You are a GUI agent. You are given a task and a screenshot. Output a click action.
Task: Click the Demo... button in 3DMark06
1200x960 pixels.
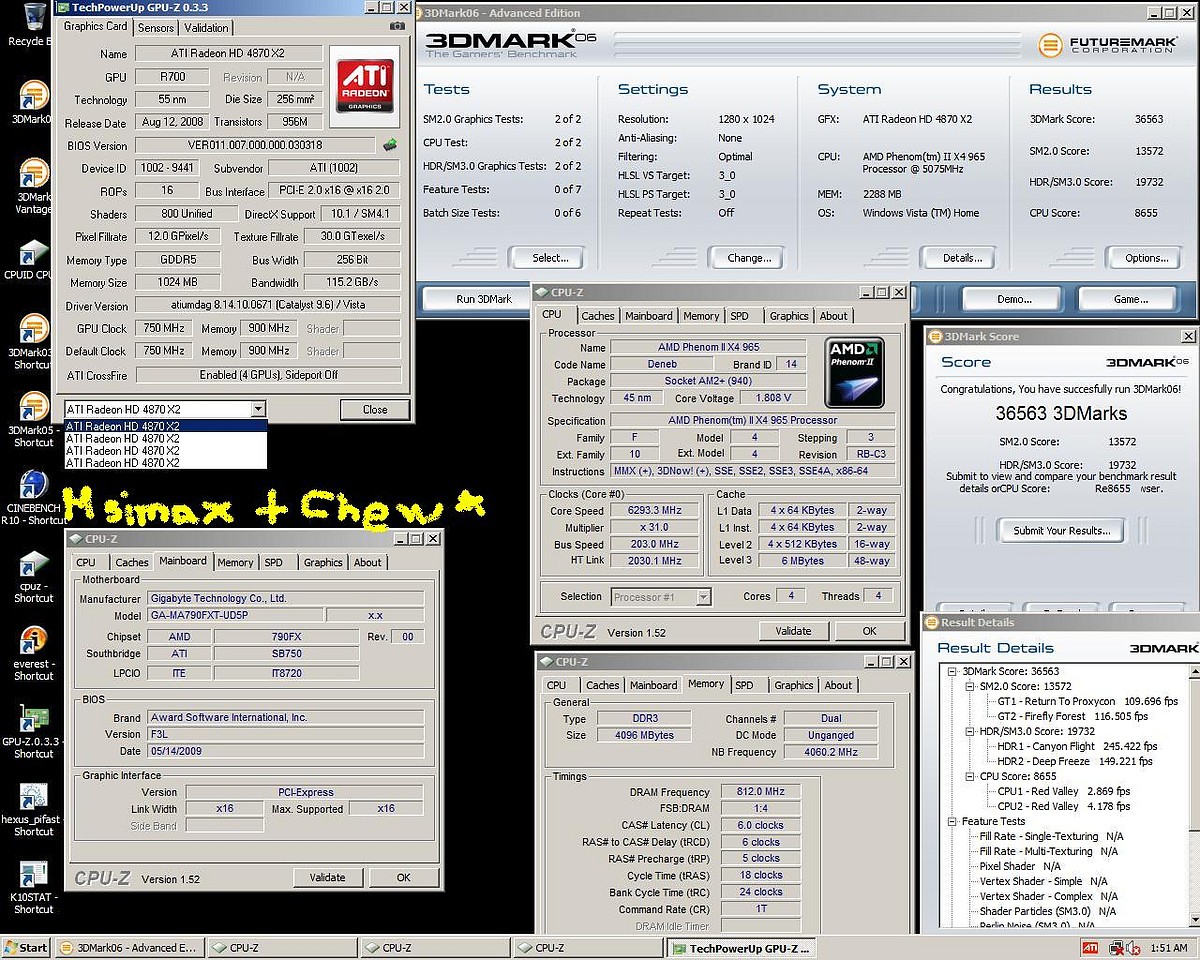(1014, 299)
